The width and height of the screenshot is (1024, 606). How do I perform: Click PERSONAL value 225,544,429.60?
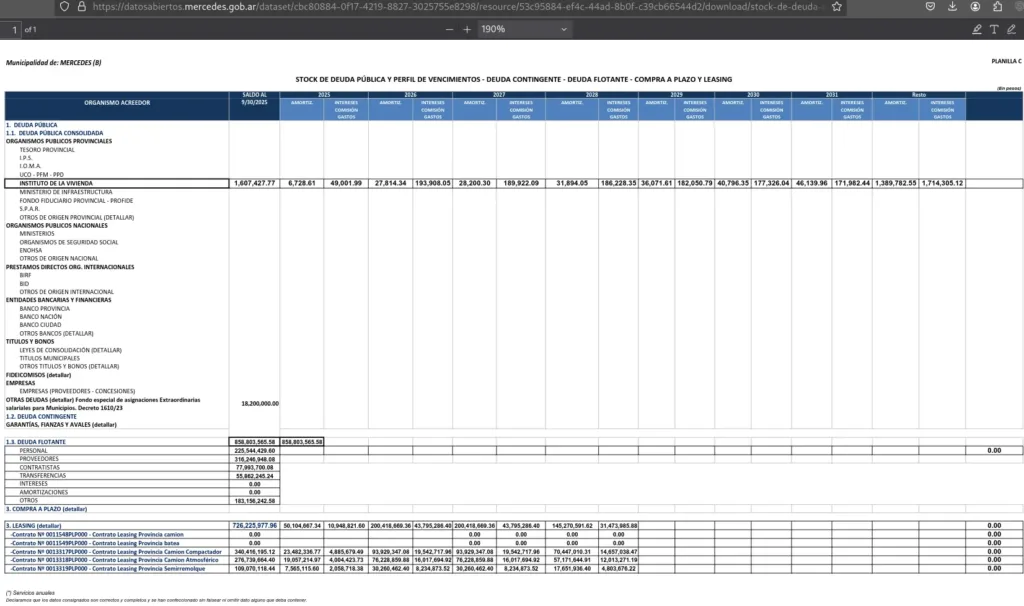coord(255,451)
